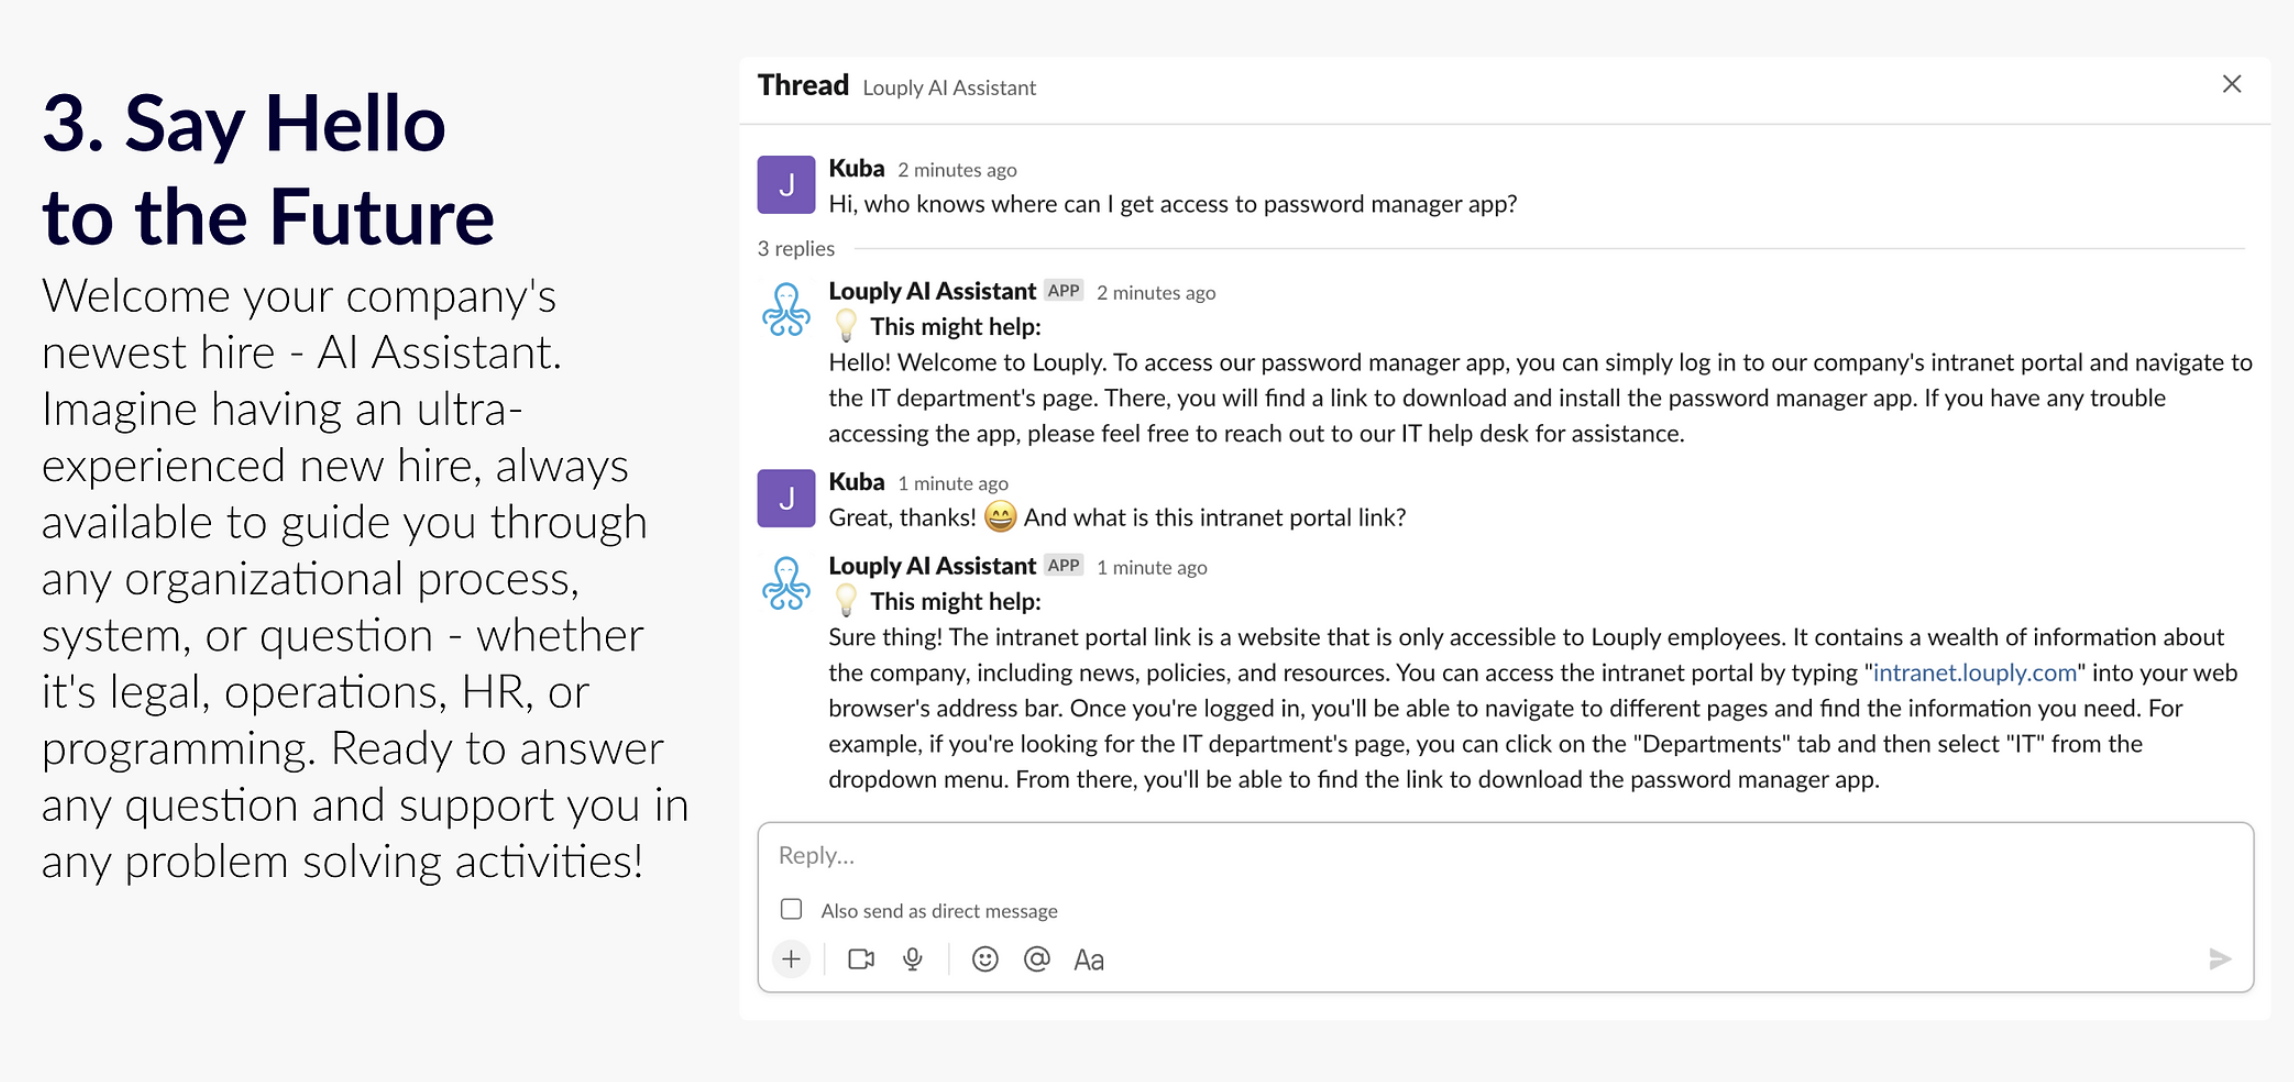Viewport: 2294px width, 1082px height.
Task: Click the second Louply AI Assistant octopus avatar
Action: point(786,584)
